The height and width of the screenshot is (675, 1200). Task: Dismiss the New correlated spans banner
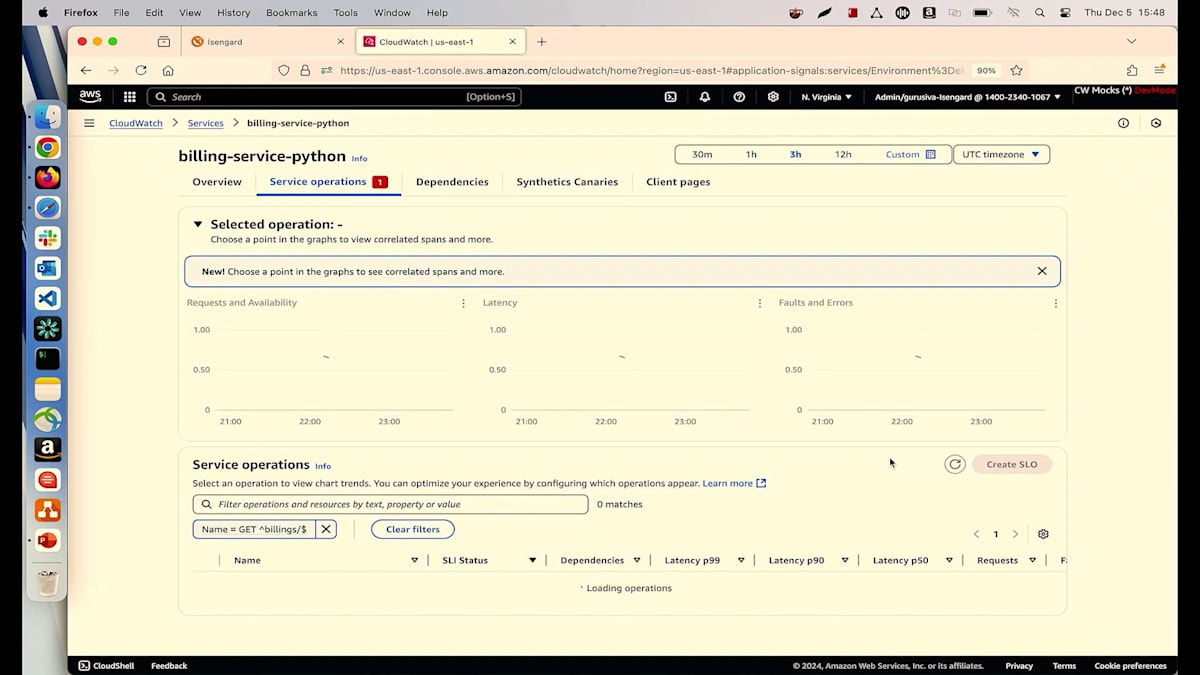click(x=1042, y=271)
